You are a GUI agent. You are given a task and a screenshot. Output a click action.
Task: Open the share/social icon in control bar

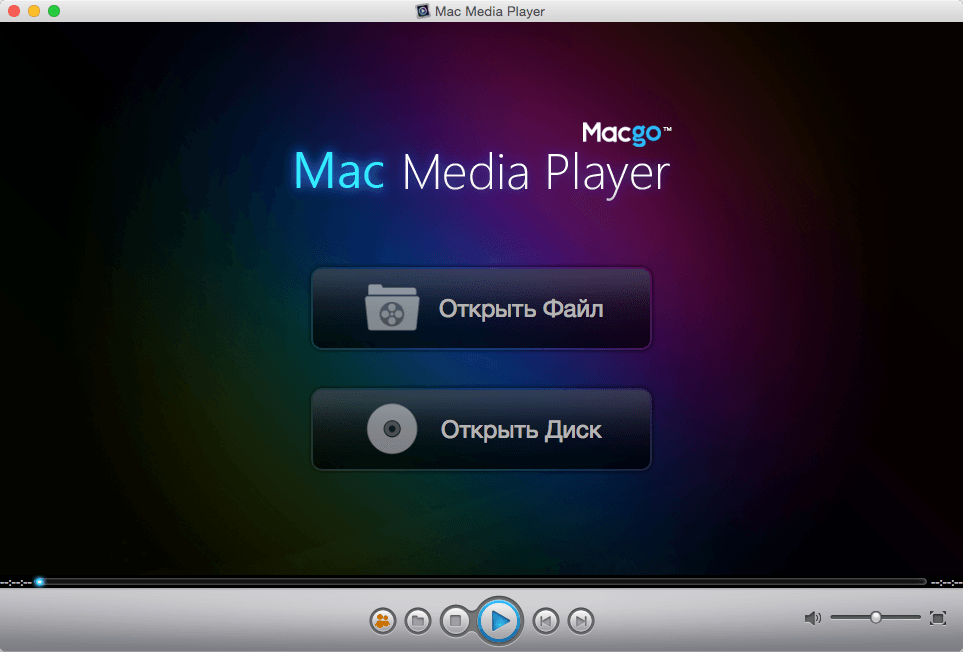point(383,621)
